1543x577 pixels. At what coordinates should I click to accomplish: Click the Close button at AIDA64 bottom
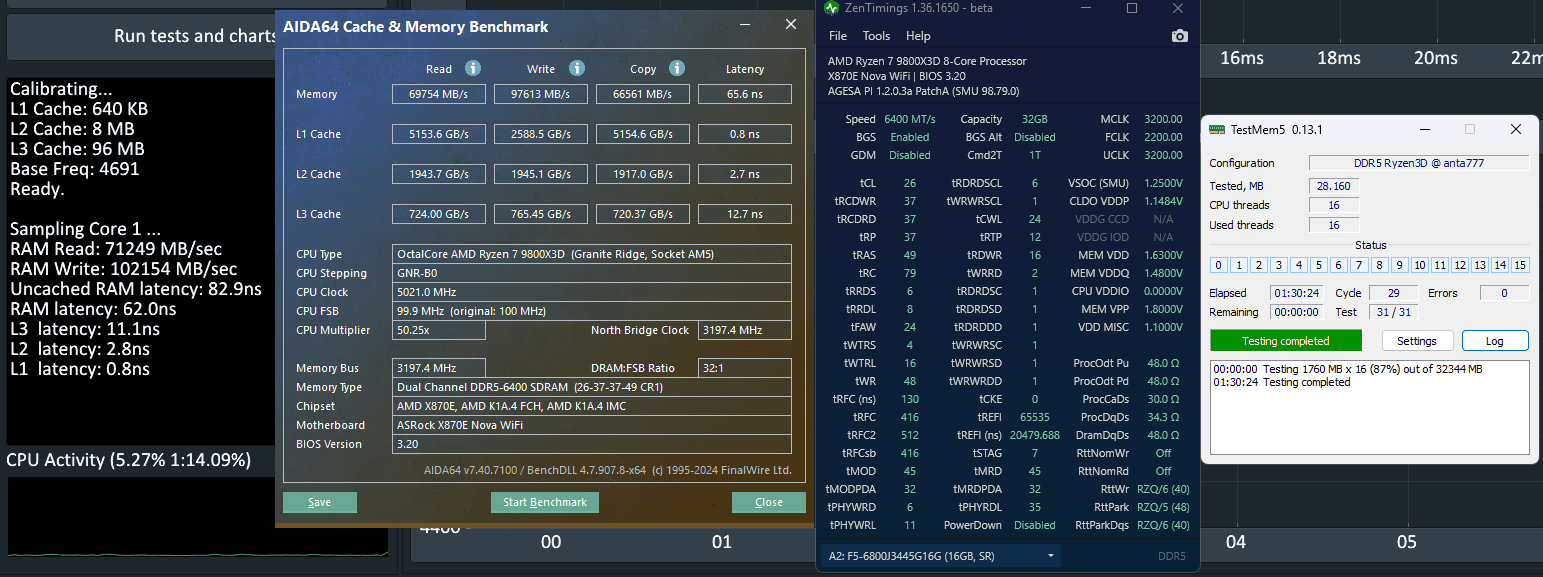pyautogui.click(x=769, y=502)
